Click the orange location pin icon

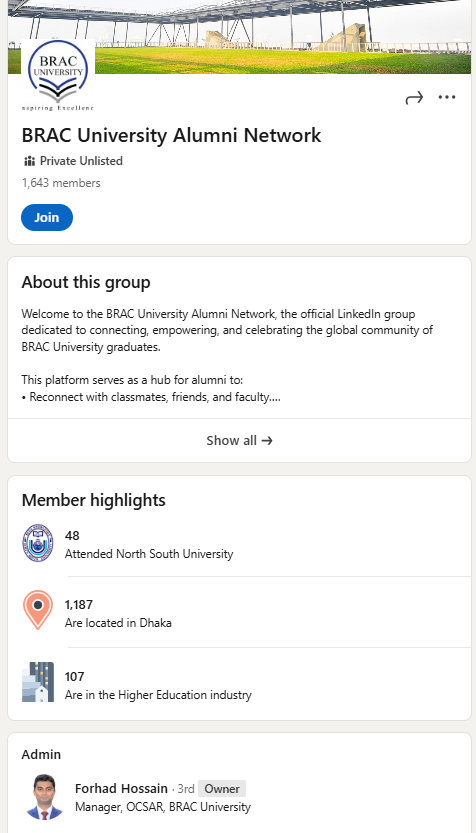[x=38, y=610]
